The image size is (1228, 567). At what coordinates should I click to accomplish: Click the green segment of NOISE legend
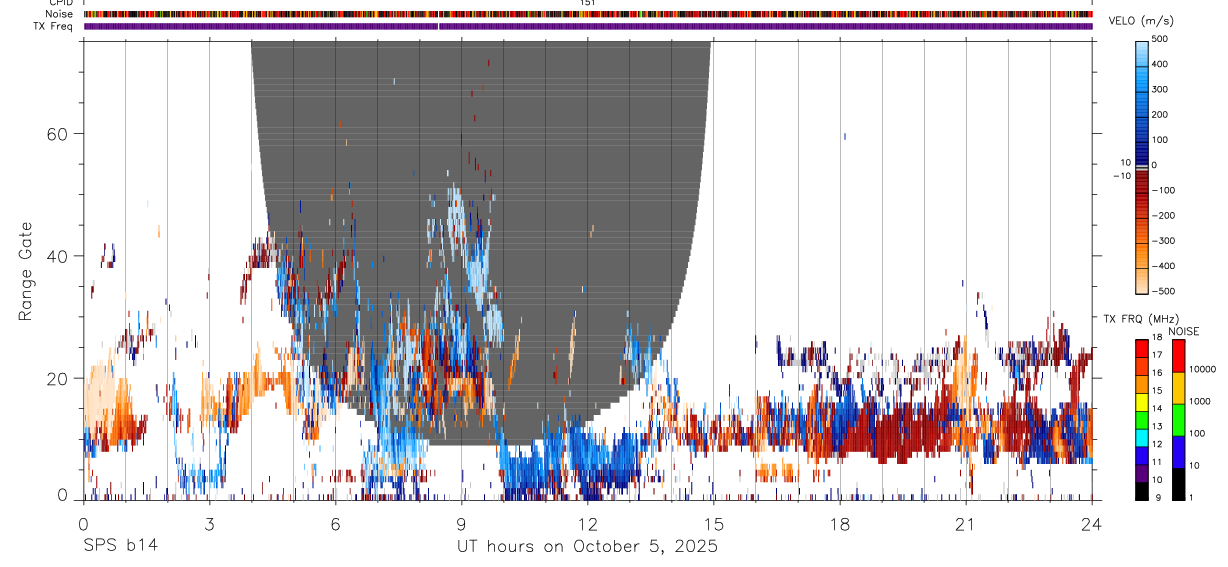(1179, 418)
